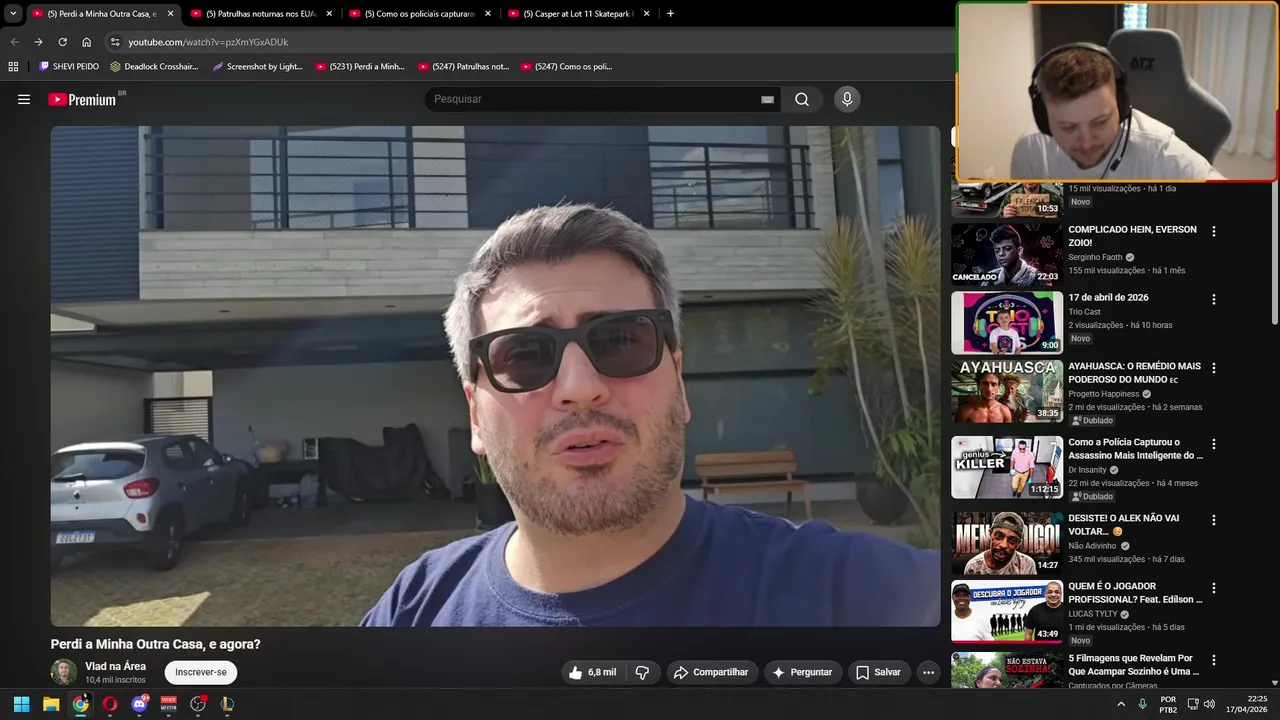Open Opera browser from taskbar
This screenshot has width=1280, height=720.
click(x=110, y=704)
